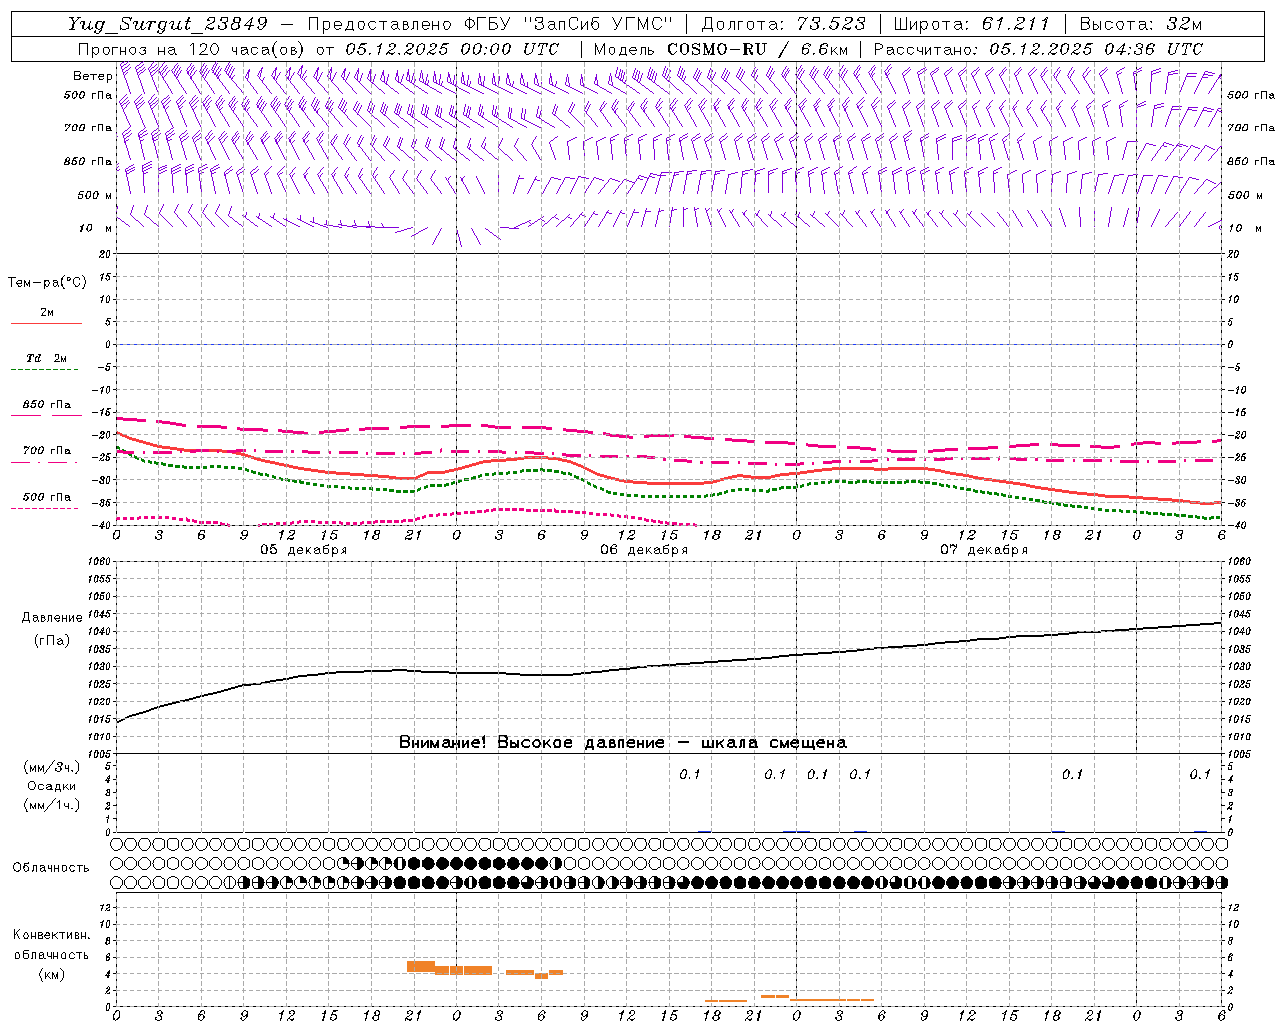Select the elevation text Высота: 32м
The height and width of the screenshot is (1024, 1280).
pos(1141,24)
